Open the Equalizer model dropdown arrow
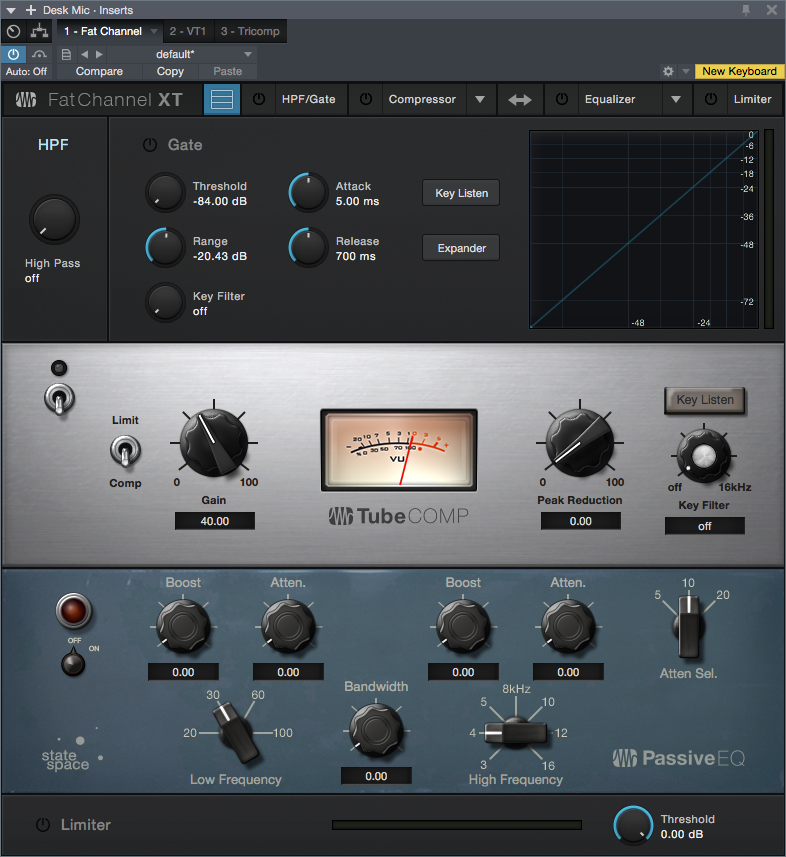Viewport: 786px width, 857px height. (677, 100)
